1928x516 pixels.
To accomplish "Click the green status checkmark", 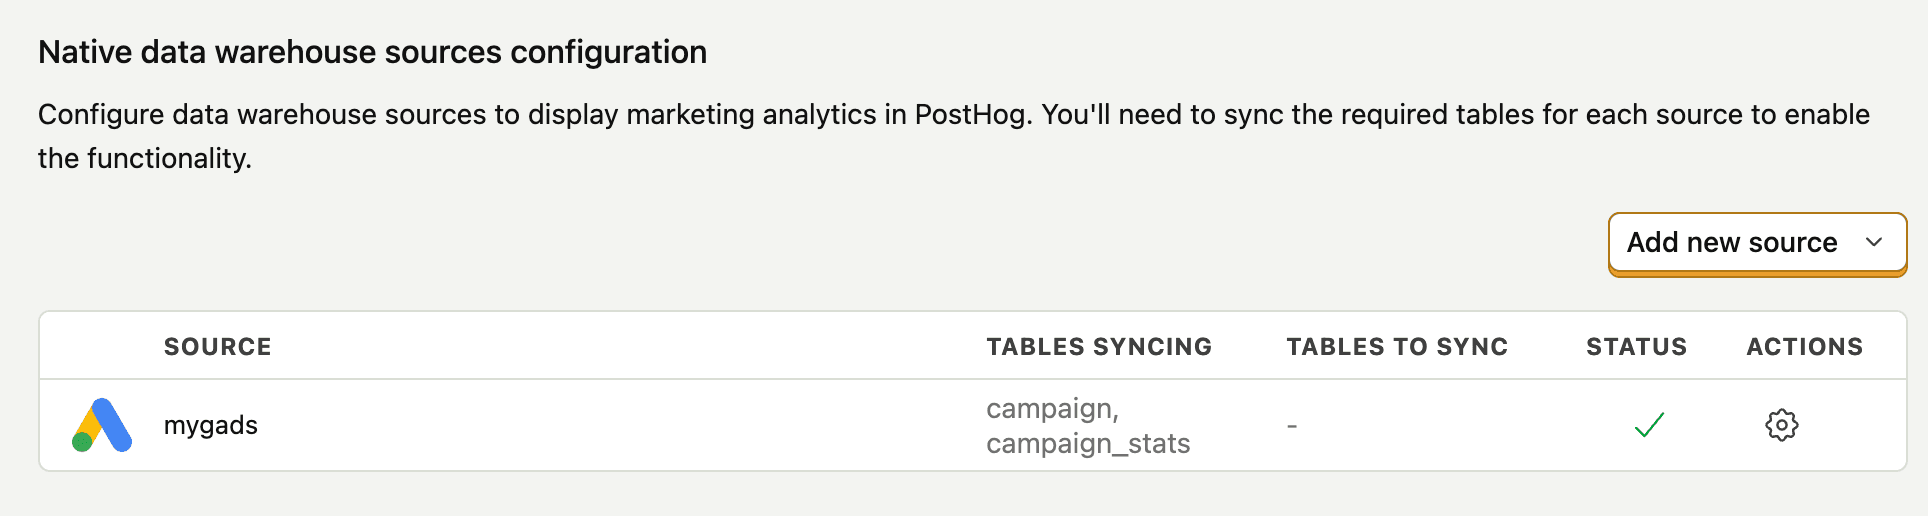I will point(1649,425).
